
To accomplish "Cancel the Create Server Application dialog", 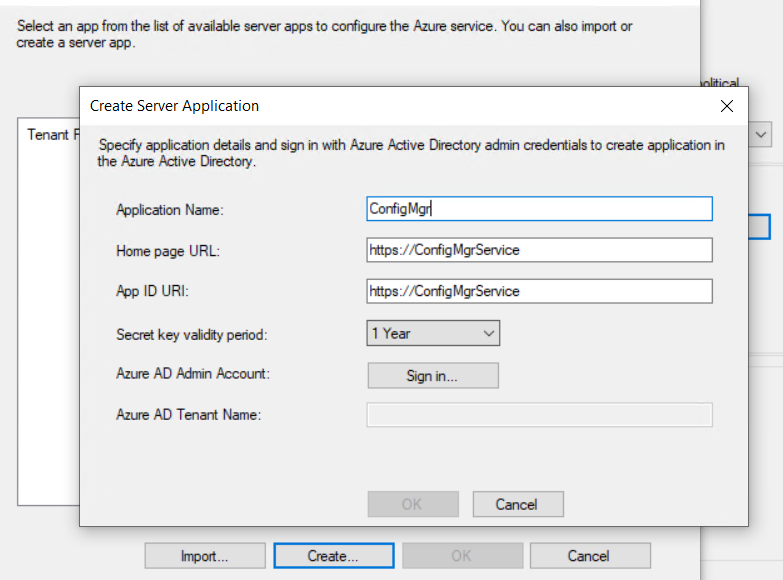I will pyautogui.click(x=517, y=504).
